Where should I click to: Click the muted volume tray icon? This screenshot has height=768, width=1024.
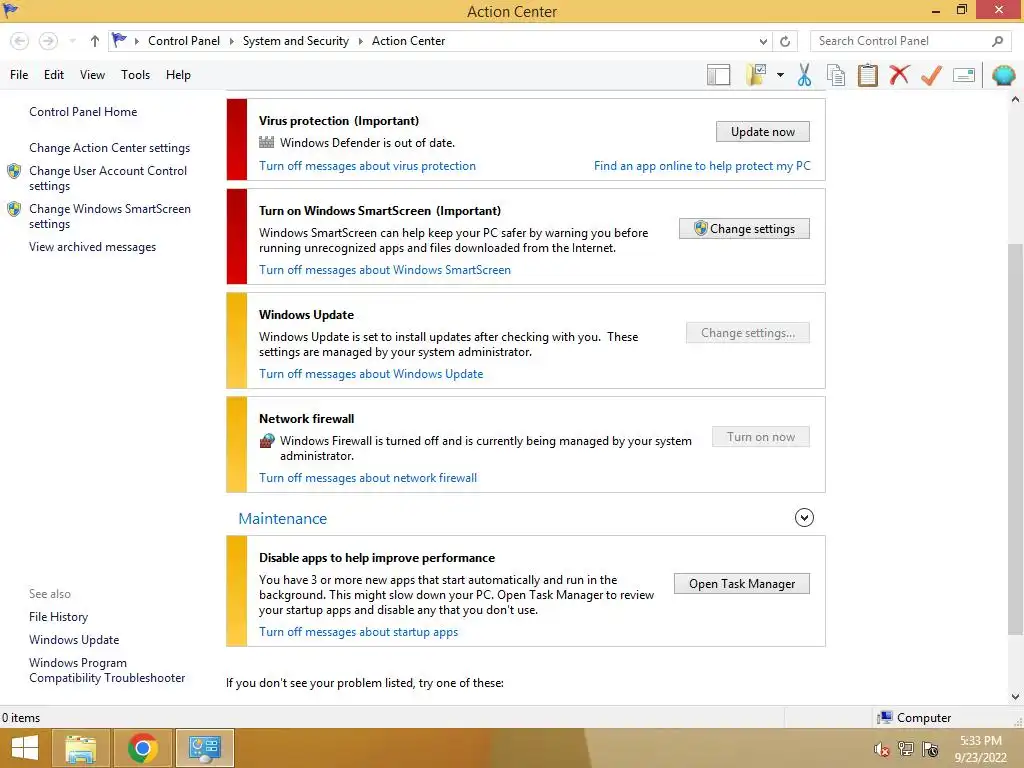(x=882, y=750)
